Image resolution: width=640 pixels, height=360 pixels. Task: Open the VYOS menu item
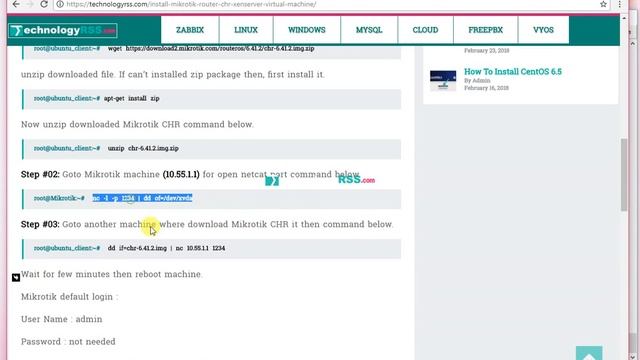pos(543,30)
